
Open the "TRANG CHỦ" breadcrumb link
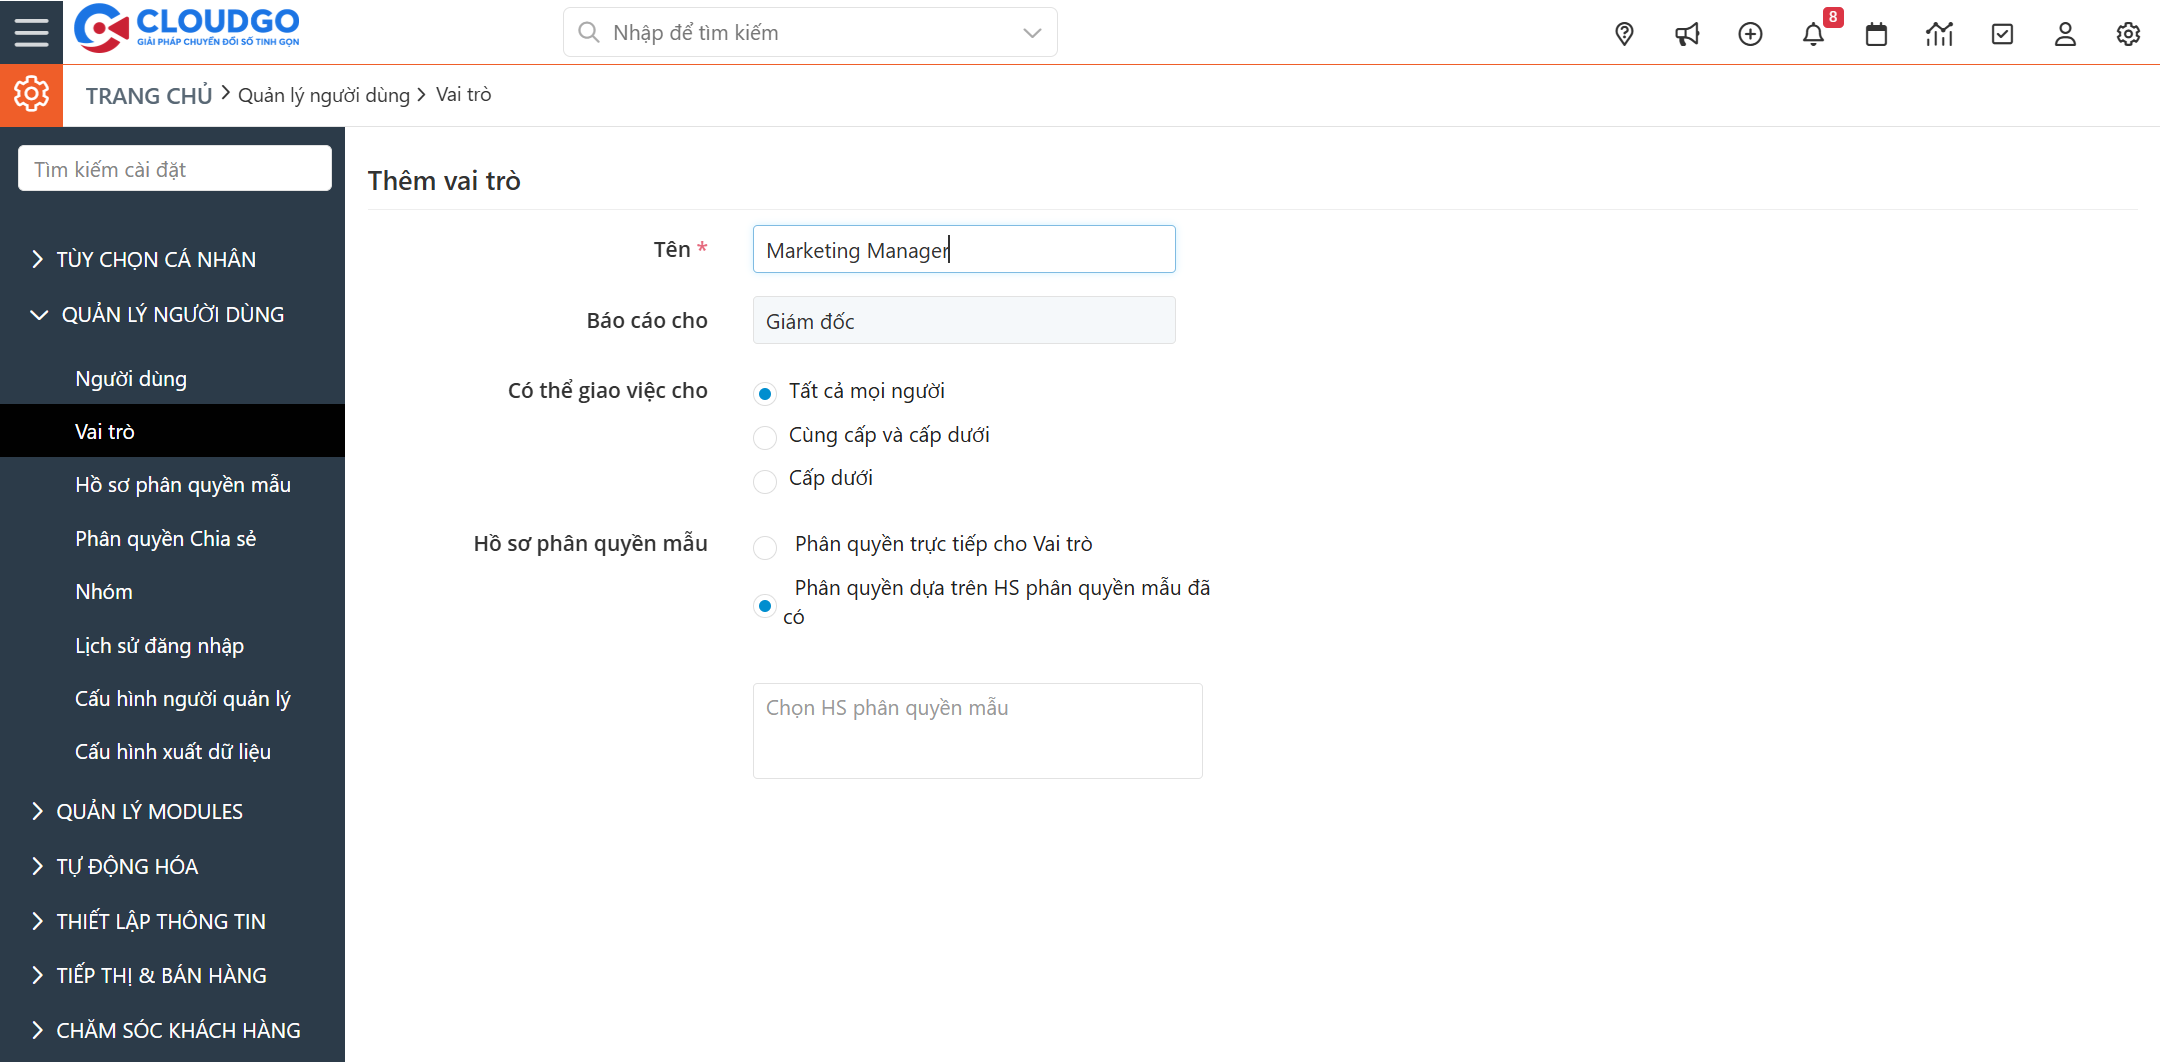[148, 94]
